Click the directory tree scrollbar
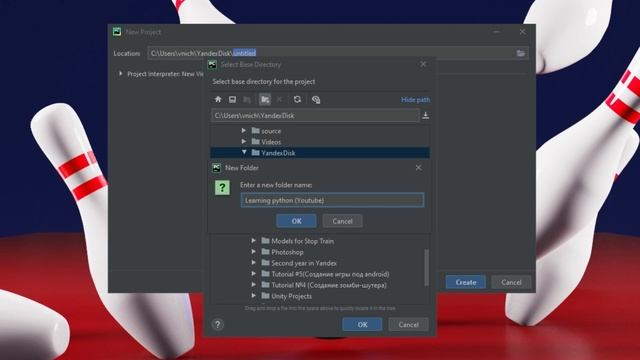Screen dimensions: 640x360 (427, 267)
